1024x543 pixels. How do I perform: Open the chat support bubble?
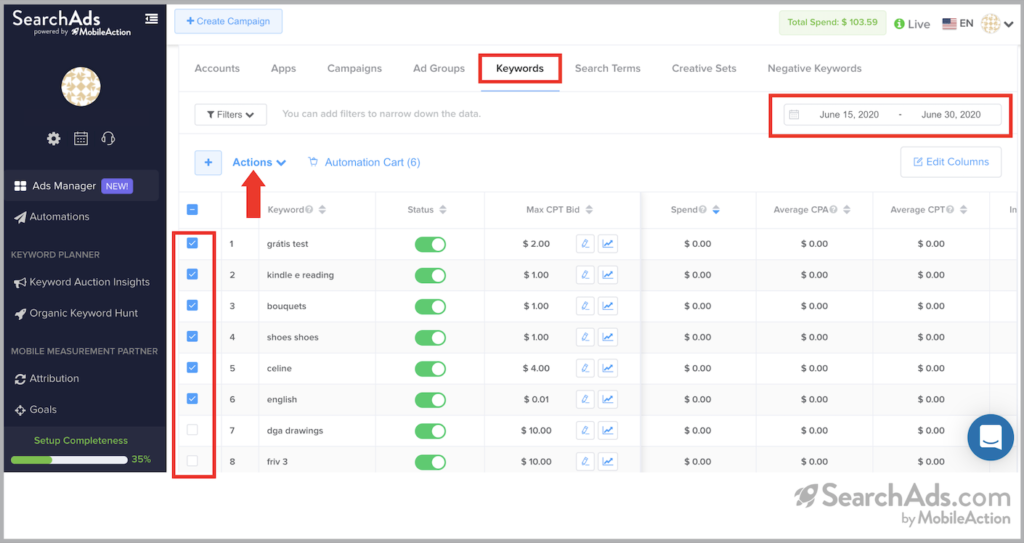tap(991, 437)
